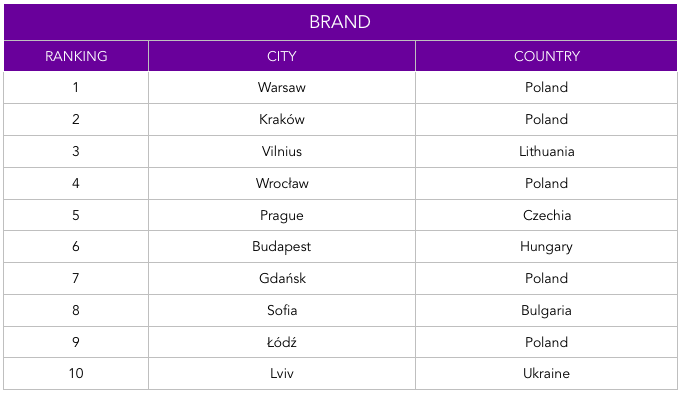Click the Budapest city cell
Screen dimensions: 681x394
[x=281, y=247]
